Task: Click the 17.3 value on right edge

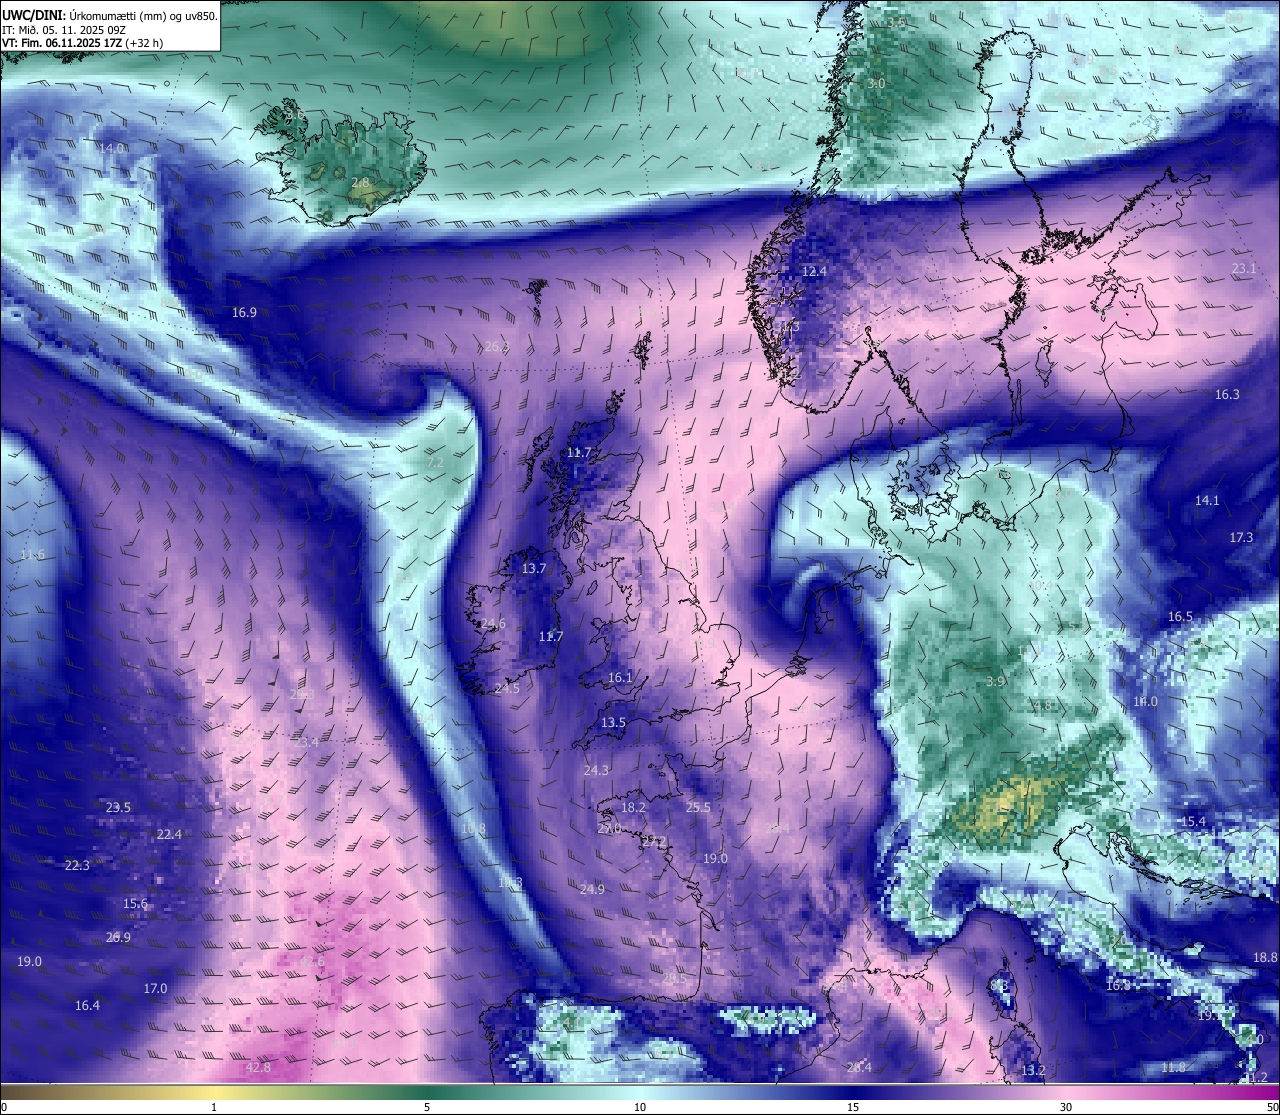Action: [1241, 538]
